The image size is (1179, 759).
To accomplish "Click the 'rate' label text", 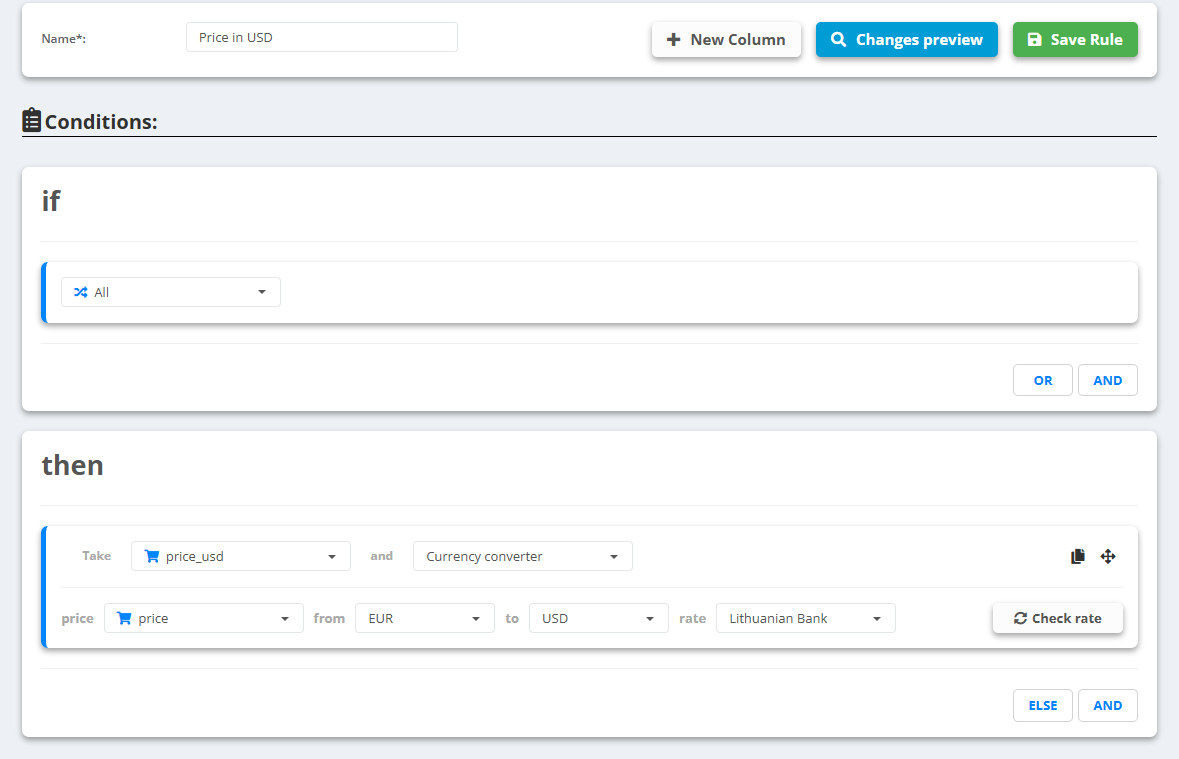I will tap(693, 618).
